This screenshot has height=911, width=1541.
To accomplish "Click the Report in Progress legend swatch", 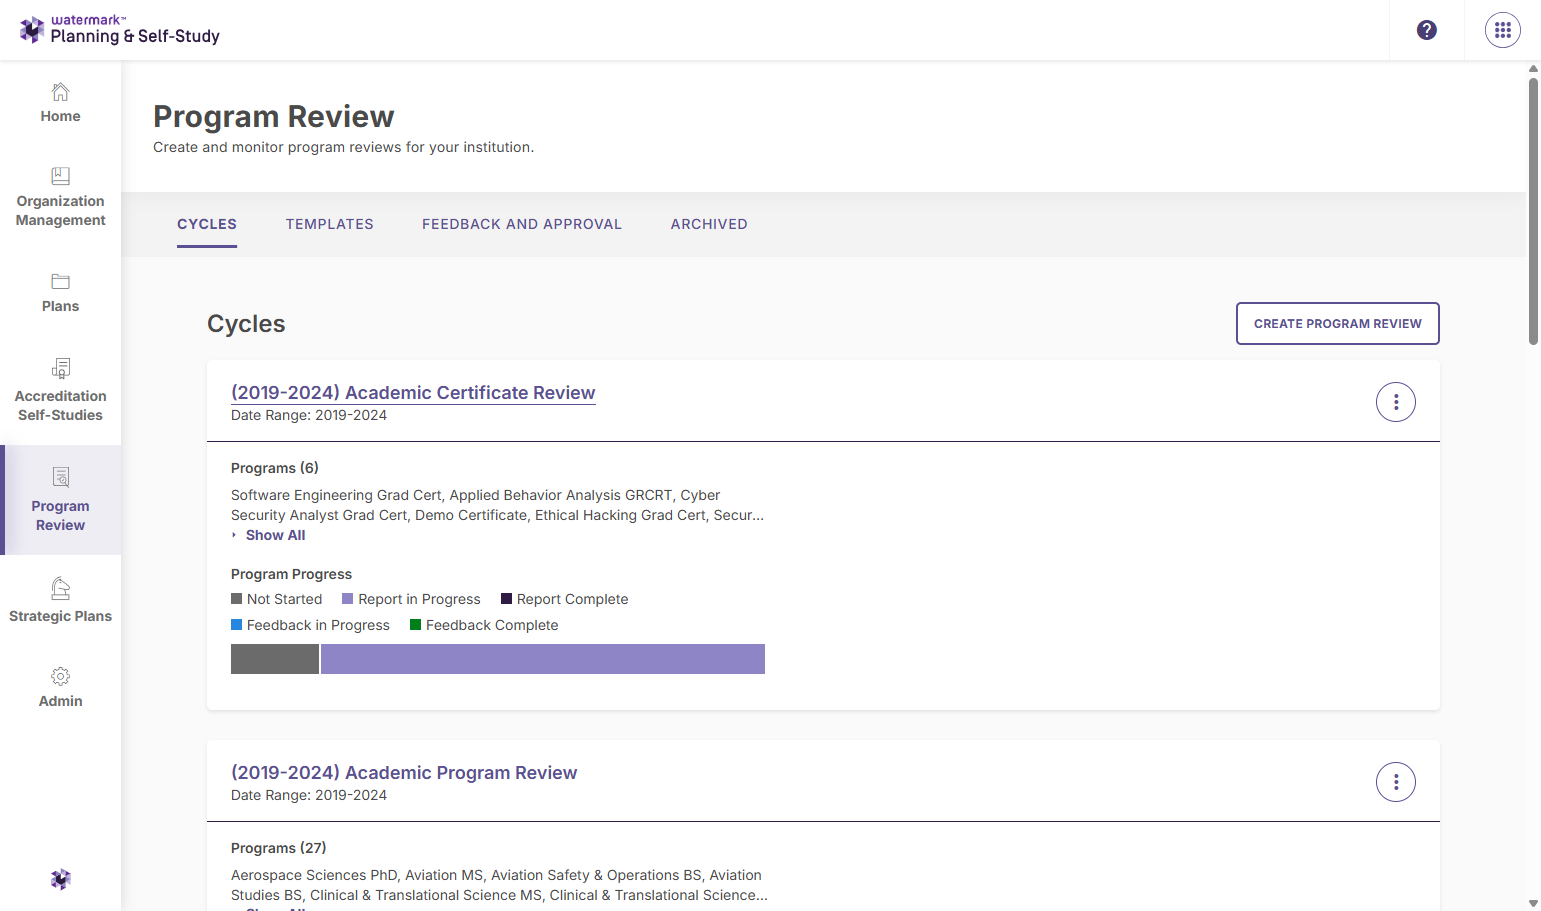I will 348,599.
